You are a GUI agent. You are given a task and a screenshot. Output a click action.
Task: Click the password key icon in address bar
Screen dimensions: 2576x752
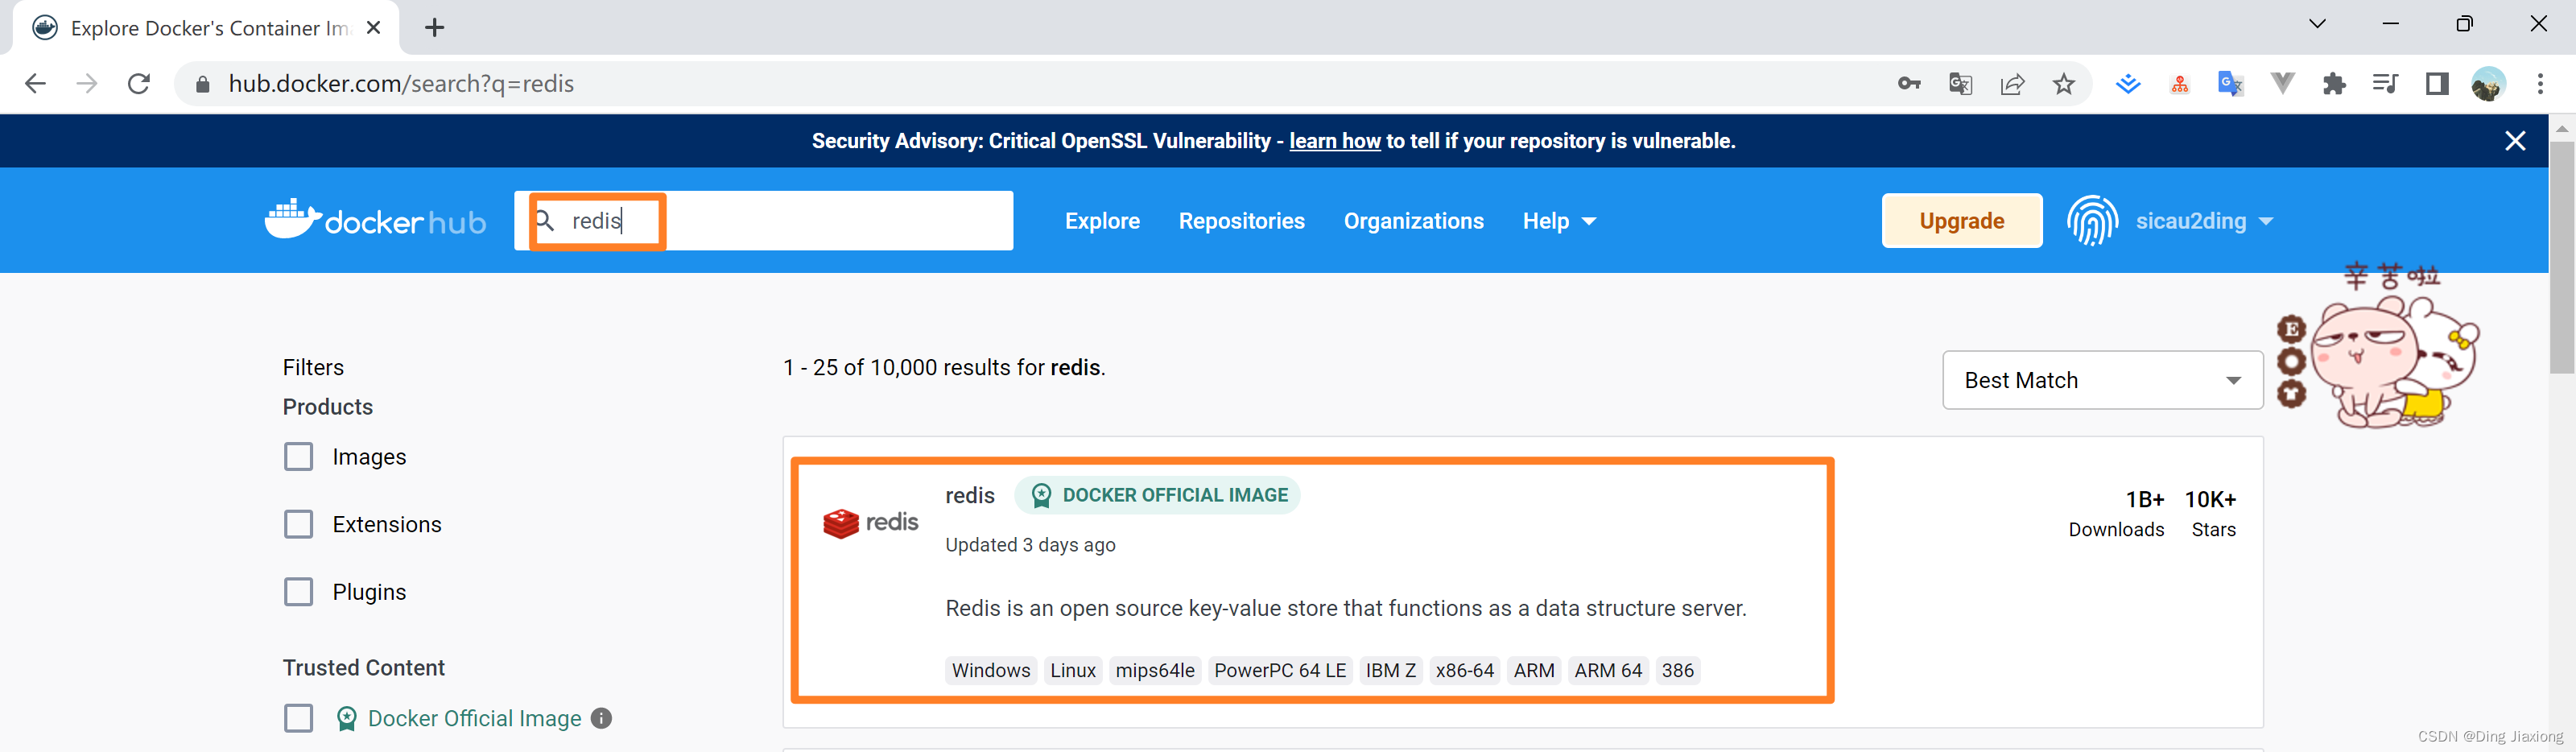point(1909,84)
